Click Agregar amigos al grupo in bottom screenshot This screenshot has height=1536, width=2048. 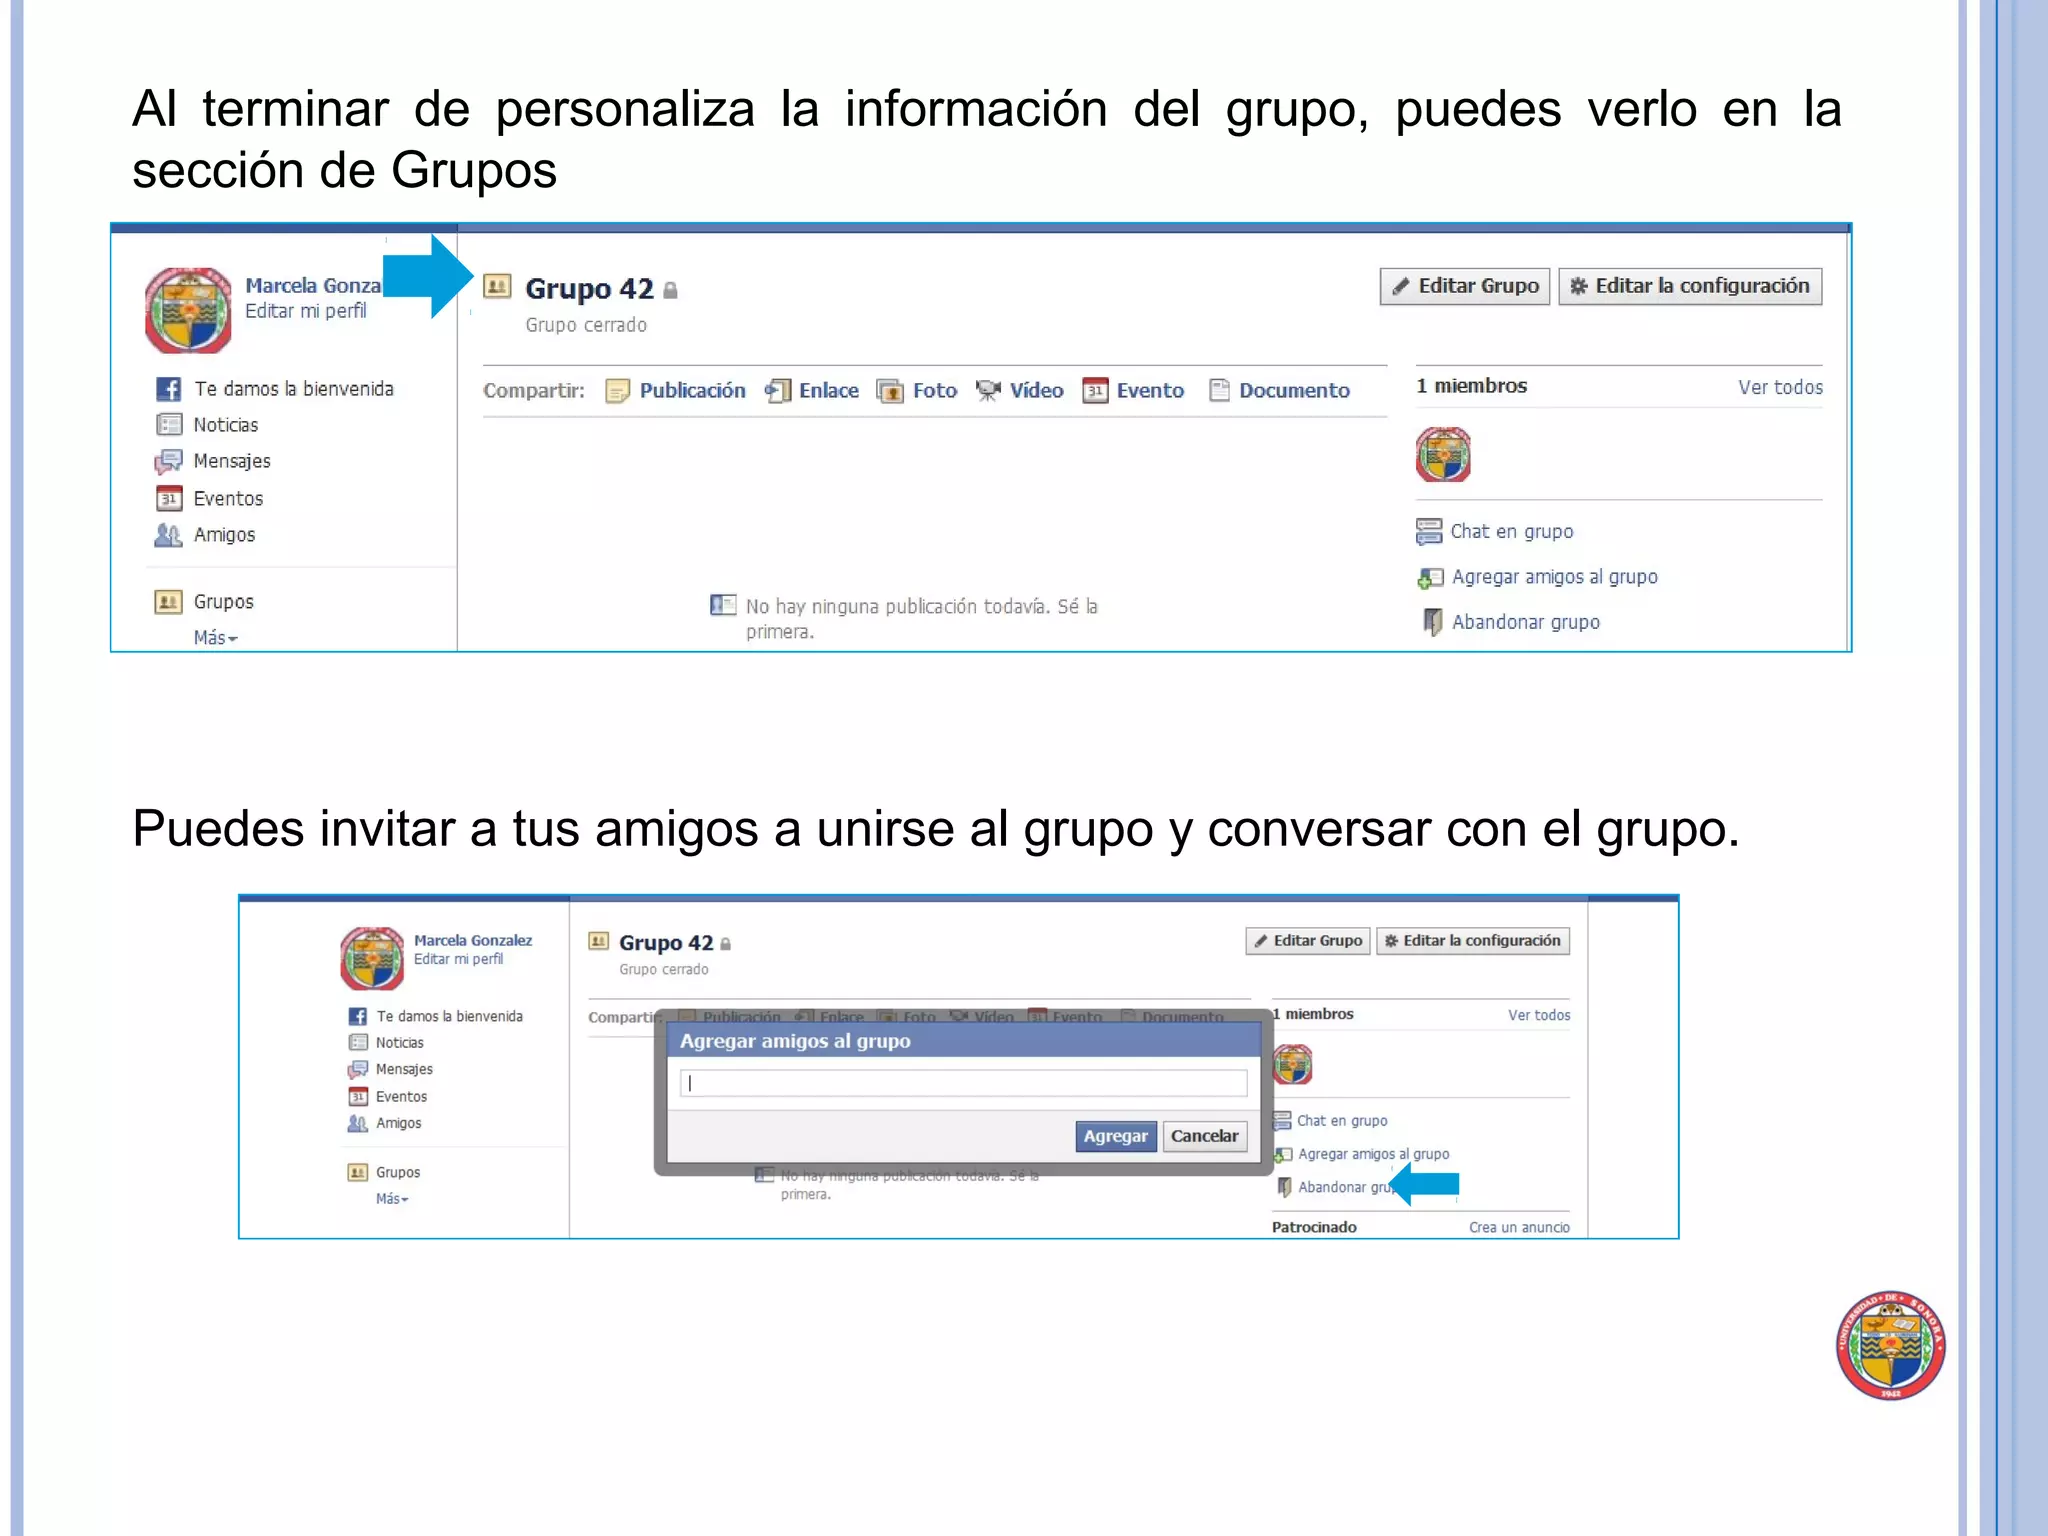point(1373,1154)
